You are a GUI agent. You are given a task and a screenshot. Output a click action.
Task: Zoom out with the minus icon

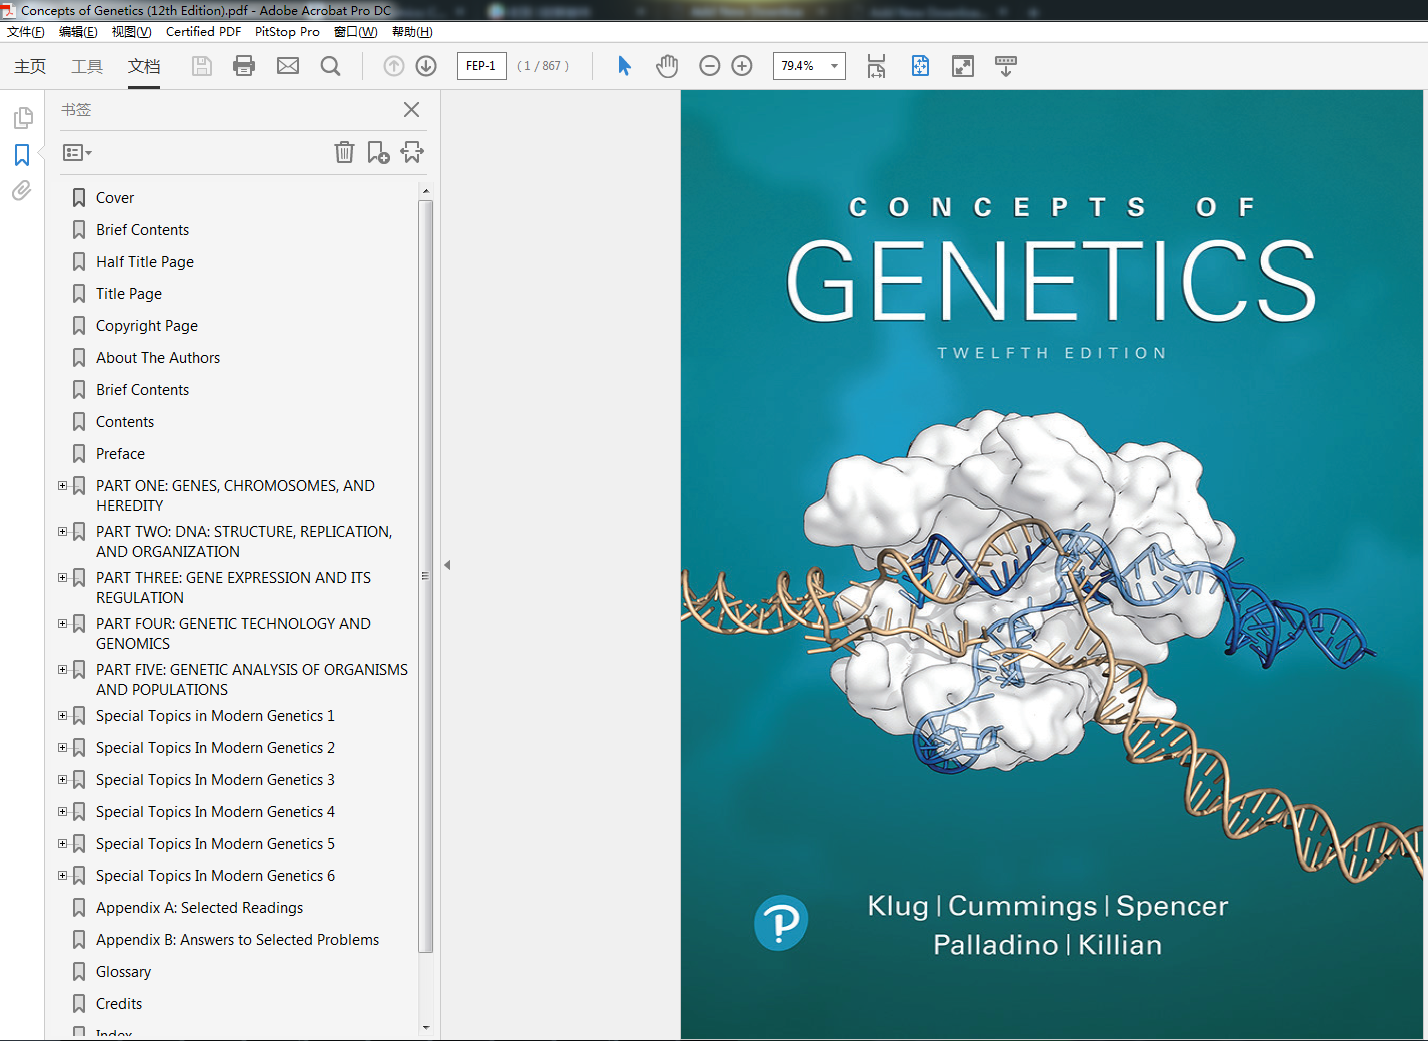point(710,66)
